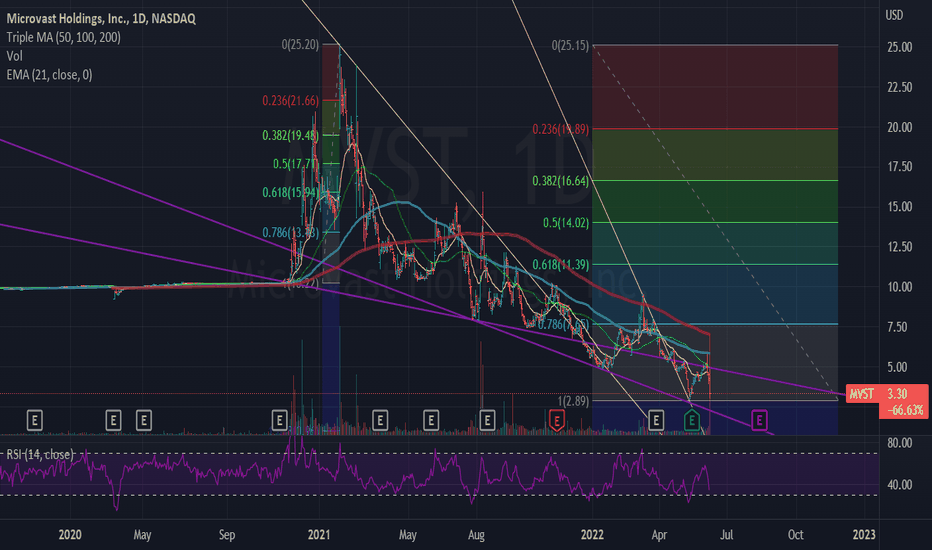Click the 0(25.15) Fibonacci label

pyautogui.click(x=570, y=45)
